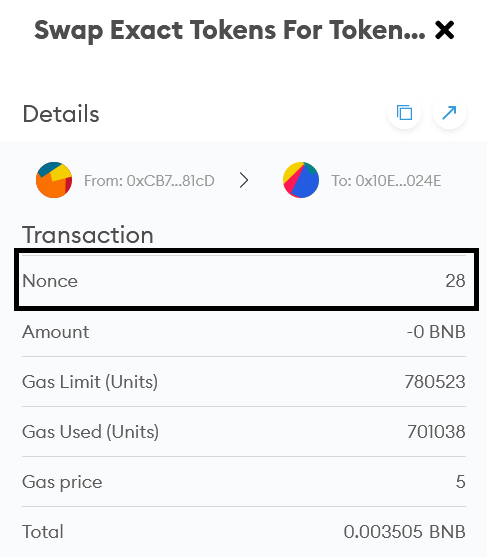
Task: Select the Amount row label
Action: [55, 332]
